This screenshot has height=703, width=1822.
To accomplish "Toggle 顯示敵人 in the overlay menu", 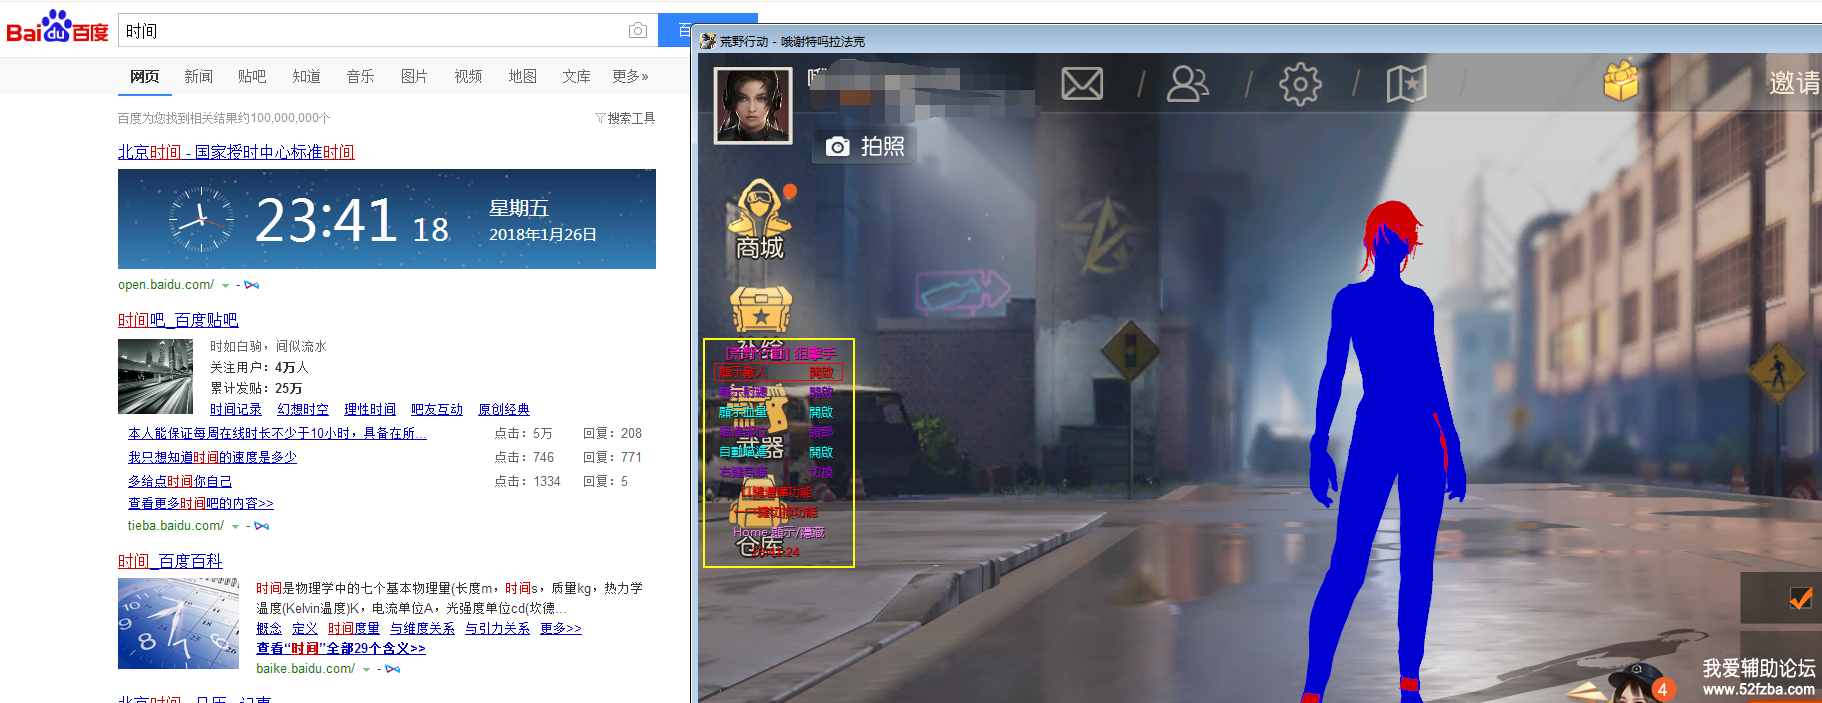I will (778, 372).
